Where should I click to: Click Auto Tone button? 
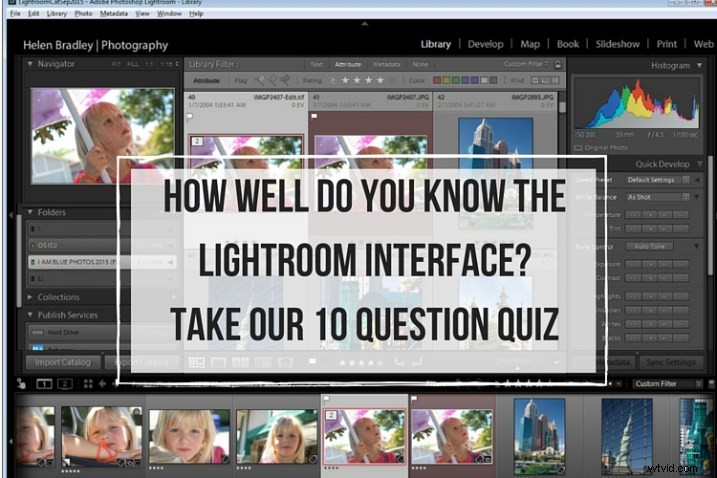[649, 247]
